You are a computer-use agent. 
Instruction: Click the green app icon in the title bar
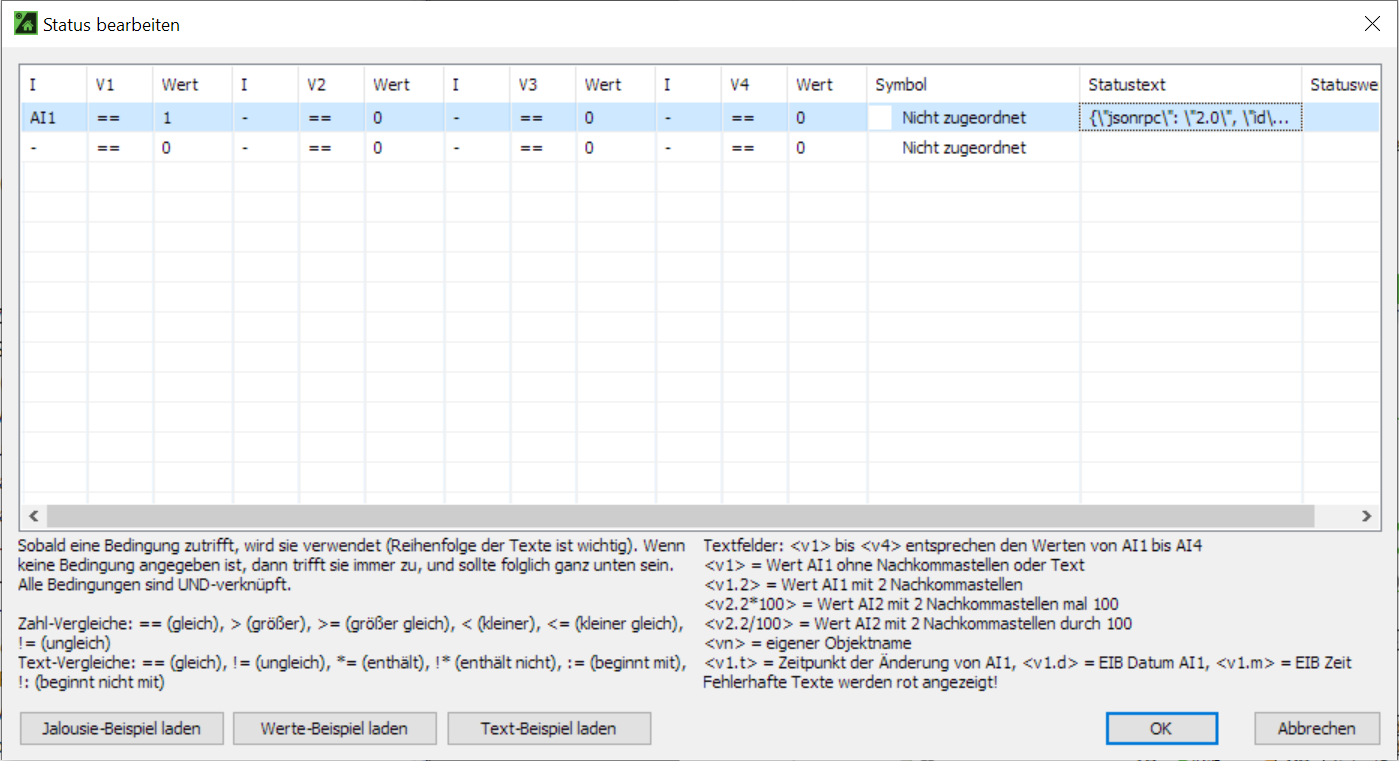[x=25, y=24]
